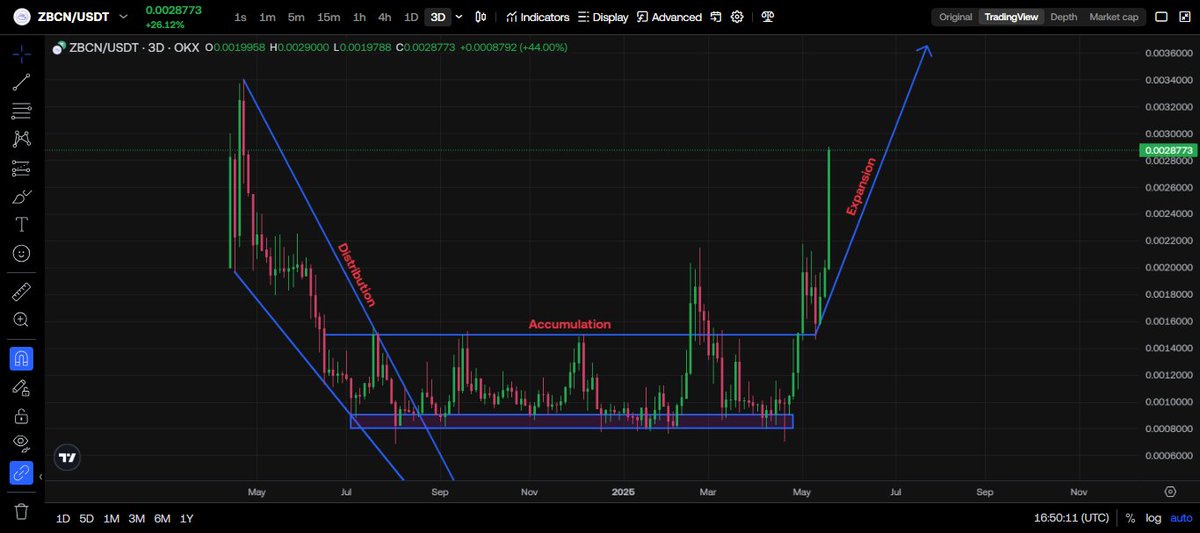This screenshot has height=533, width=1200.
Task: Remove drawings with the trash icon
Action: pyautogui.click(x=21, y=510)
